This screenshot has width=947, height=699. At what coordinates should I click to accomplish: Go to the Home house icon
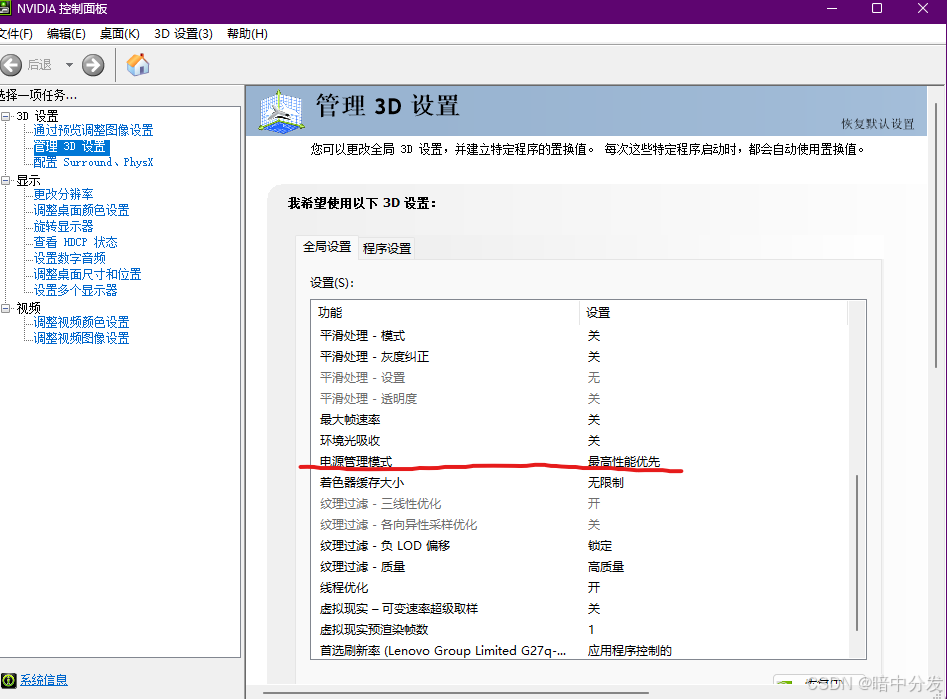(x=138, y=64)
